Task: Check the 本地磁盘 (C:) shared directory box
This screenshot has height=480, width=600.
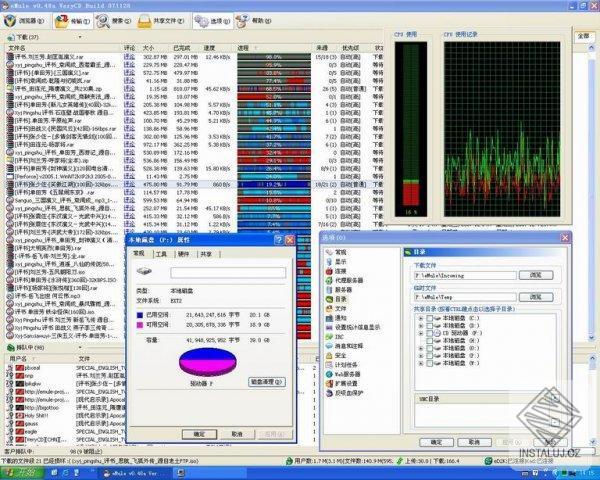Action: (x=430, y=318)
